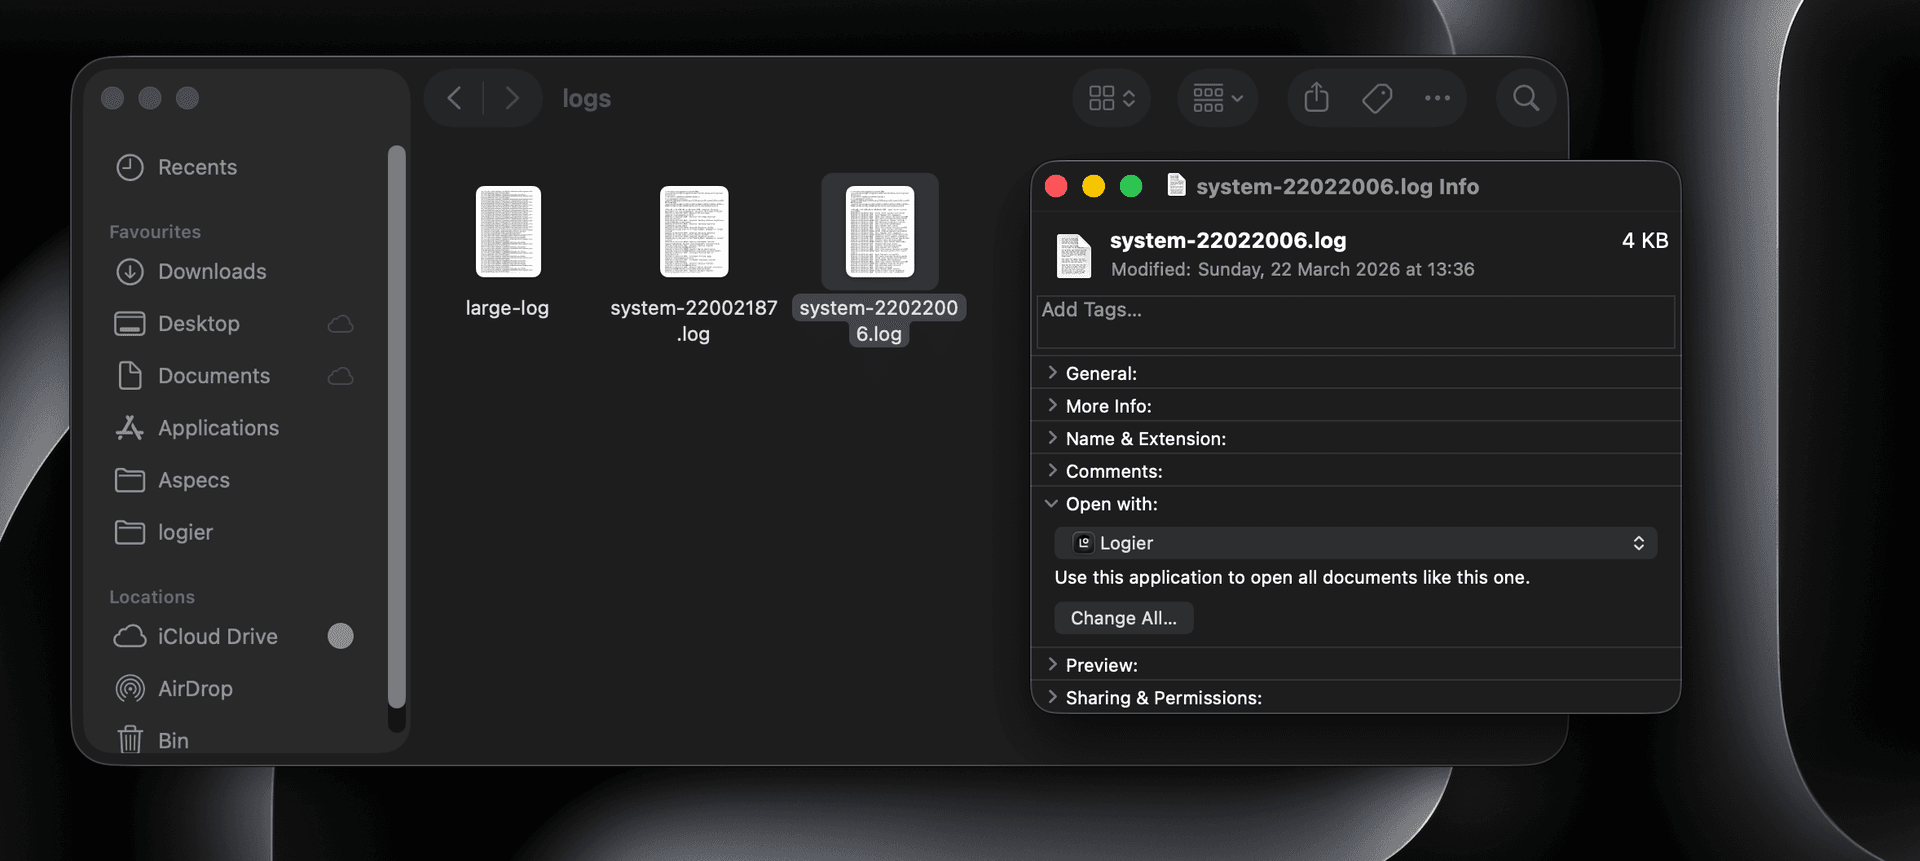The width and height of the screenshot is (1920, 861).
Task: Click the Add Tags field
Action: click(x=1355, y=322)
